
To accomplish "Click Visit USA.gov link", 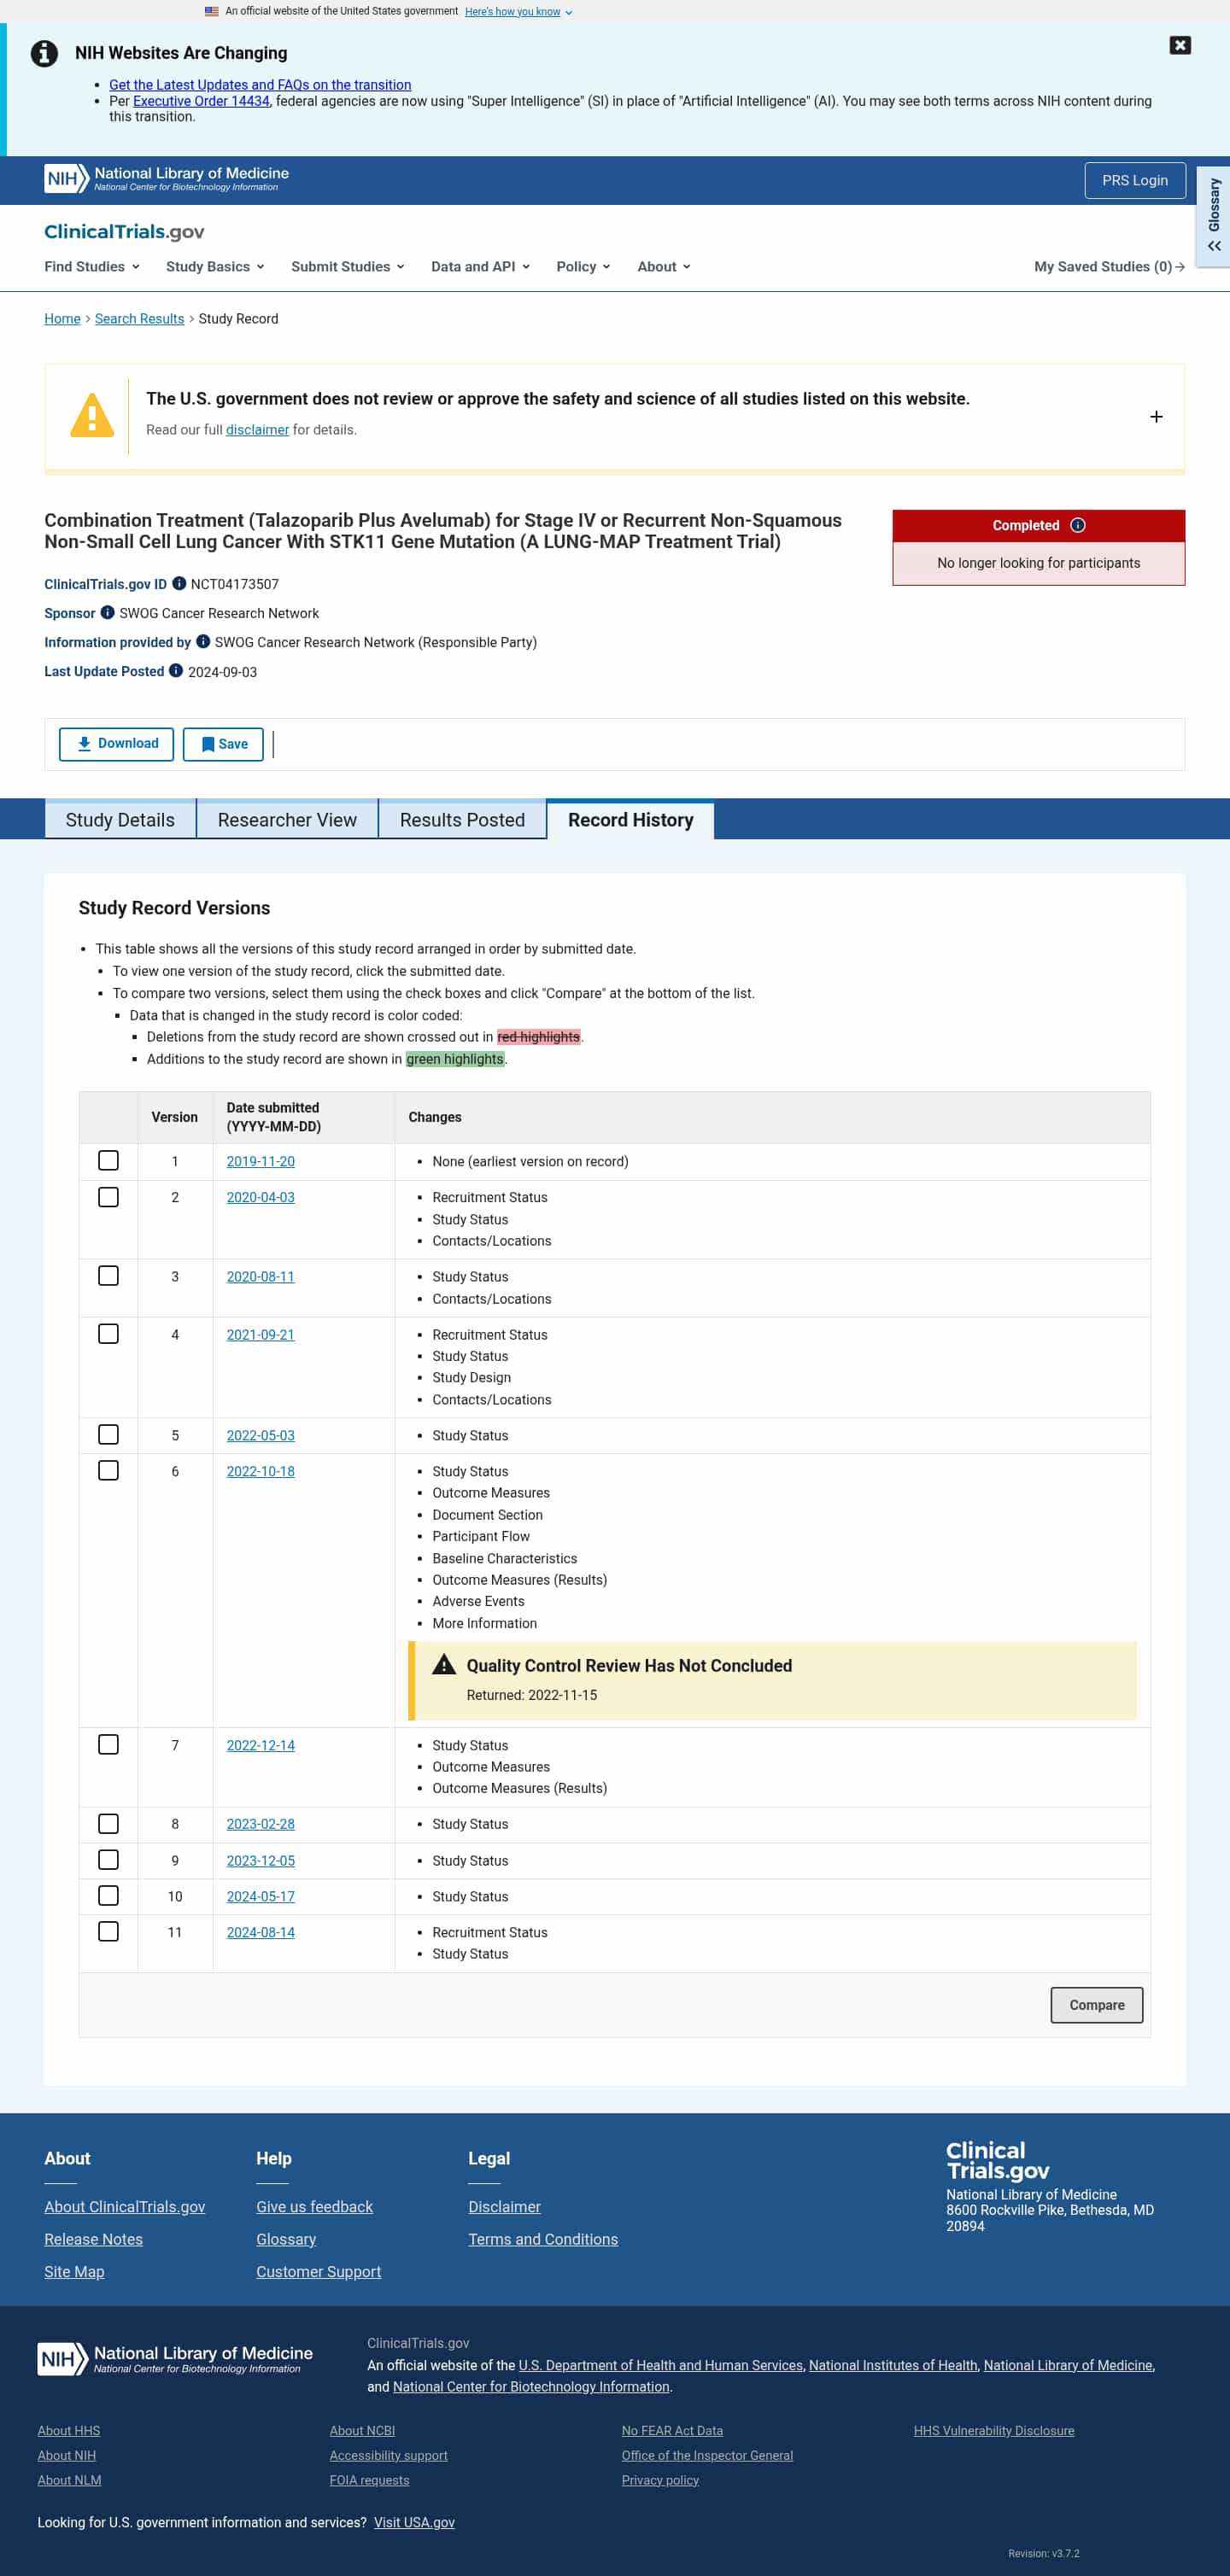I will [414, 2522].
